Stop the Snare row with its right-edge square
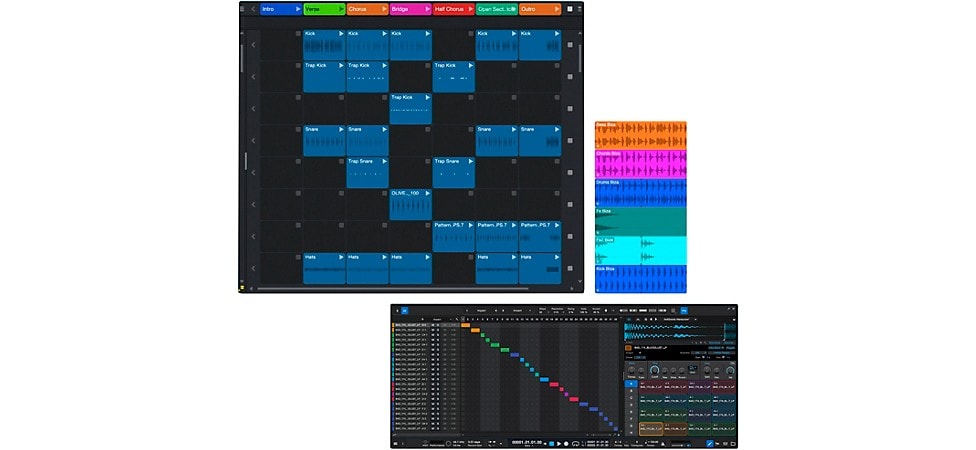The width and height of the screenshot is (976, 450). pyautogui.click(x=570, y=141)
